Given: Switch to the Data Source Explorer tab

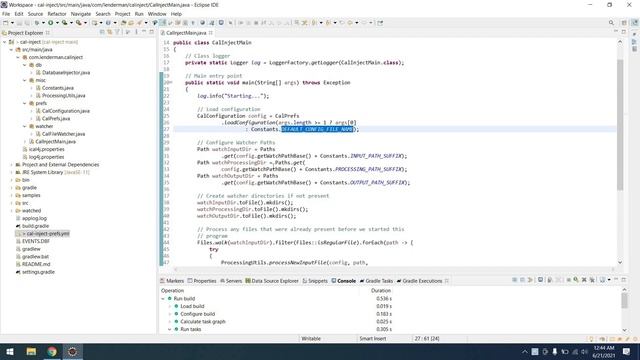Looking at the screenshot, I should 272,281.
